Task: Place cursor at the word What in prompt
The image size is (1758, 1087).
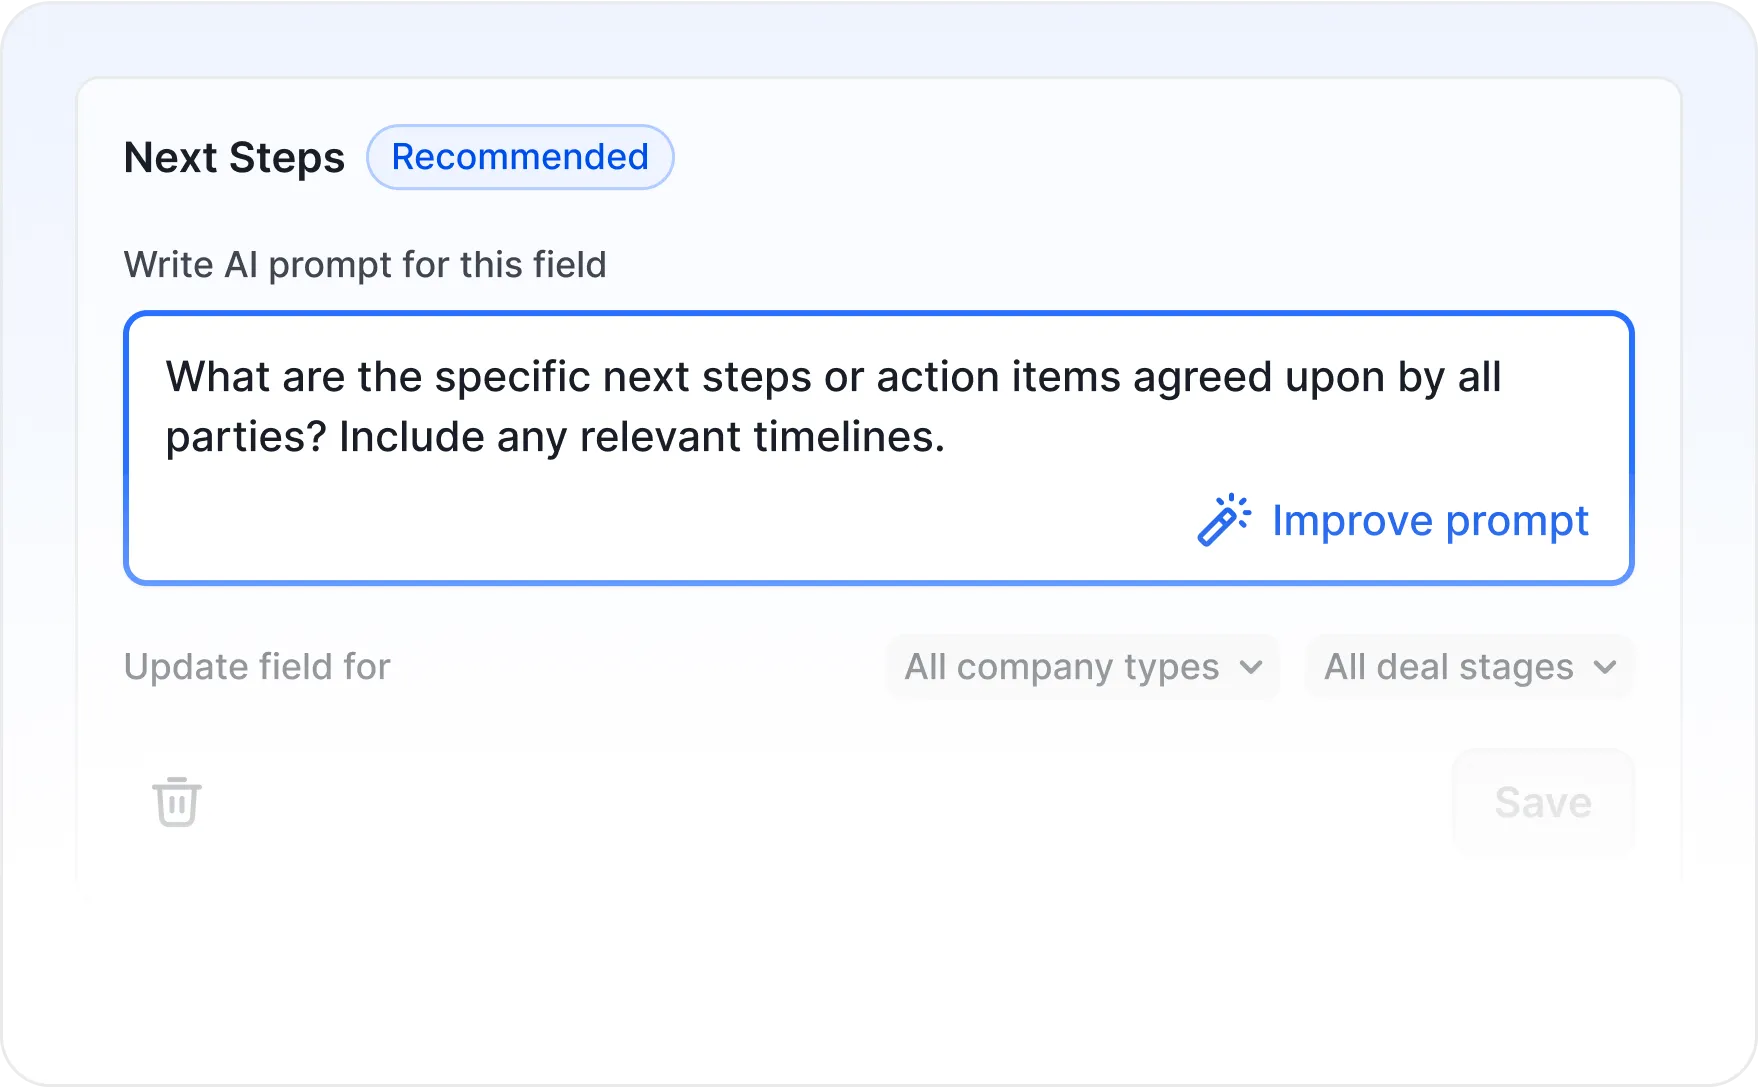Action: point(218,377)
